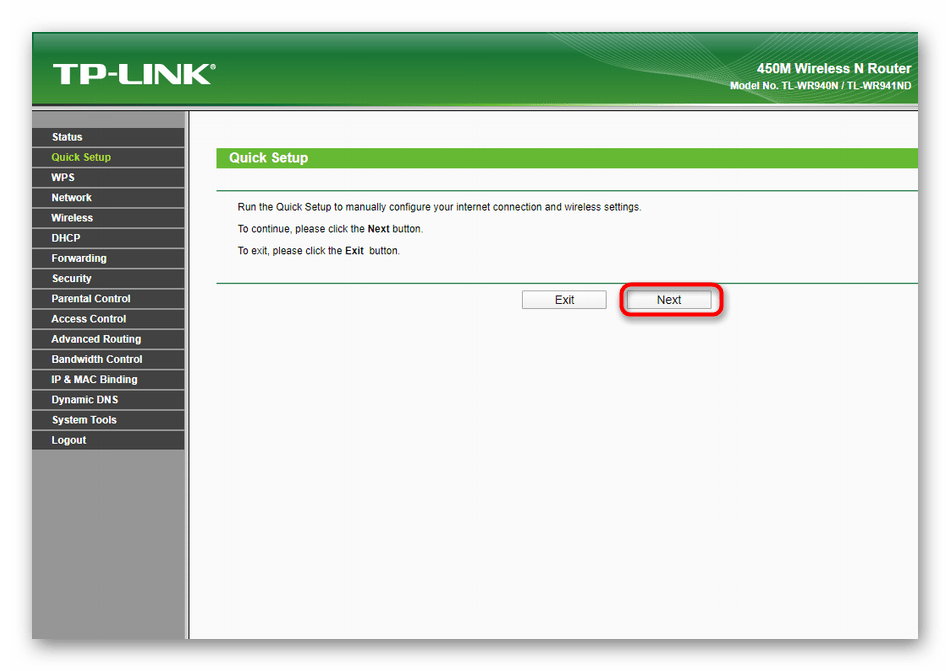Click the Quick Setup green heading
Viewport: 950px width, 671px height.
[567, 158]
